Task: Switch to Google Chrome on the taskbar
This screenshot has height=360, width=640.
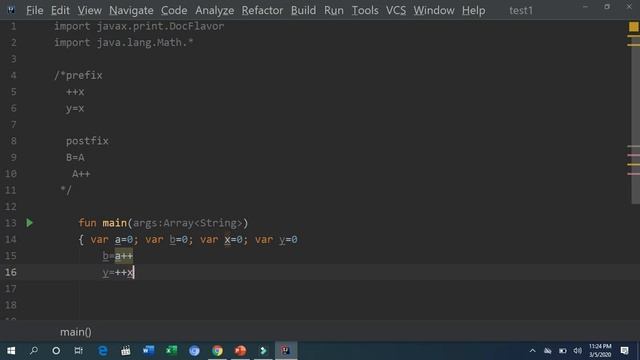Action: tap(218, 351)
